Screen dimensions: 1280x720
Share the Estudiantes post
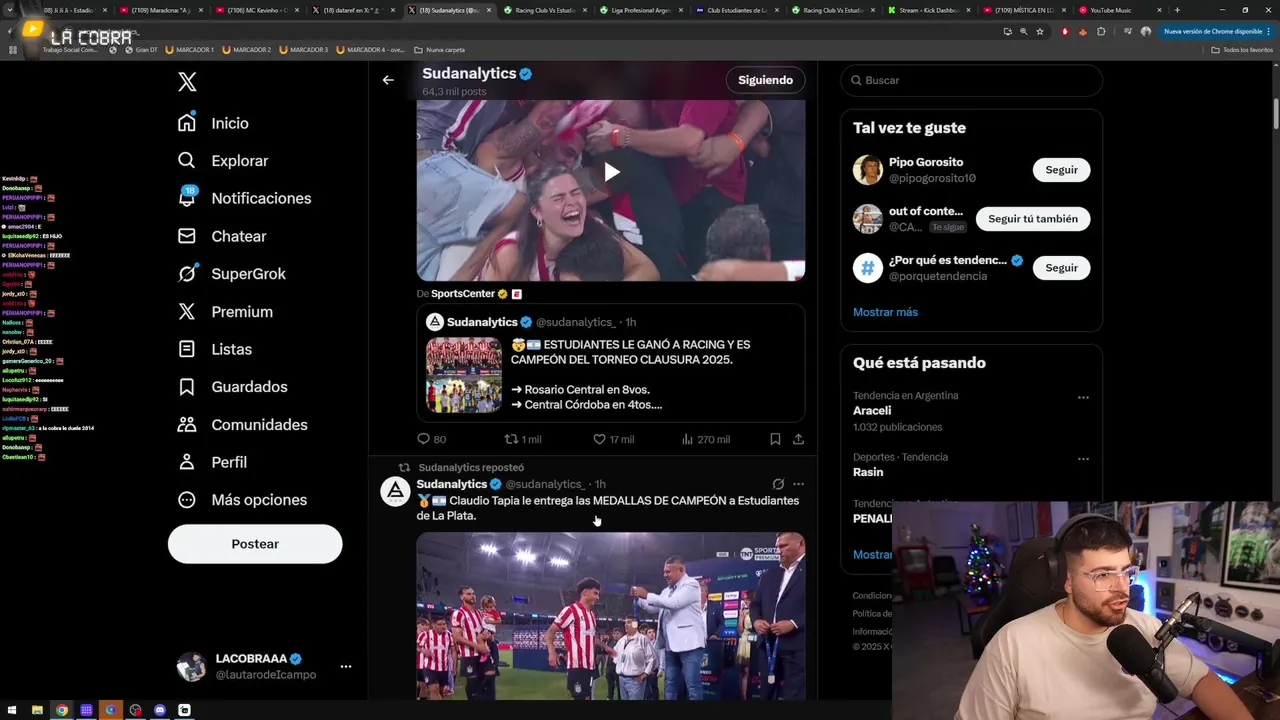pos(798,439)
